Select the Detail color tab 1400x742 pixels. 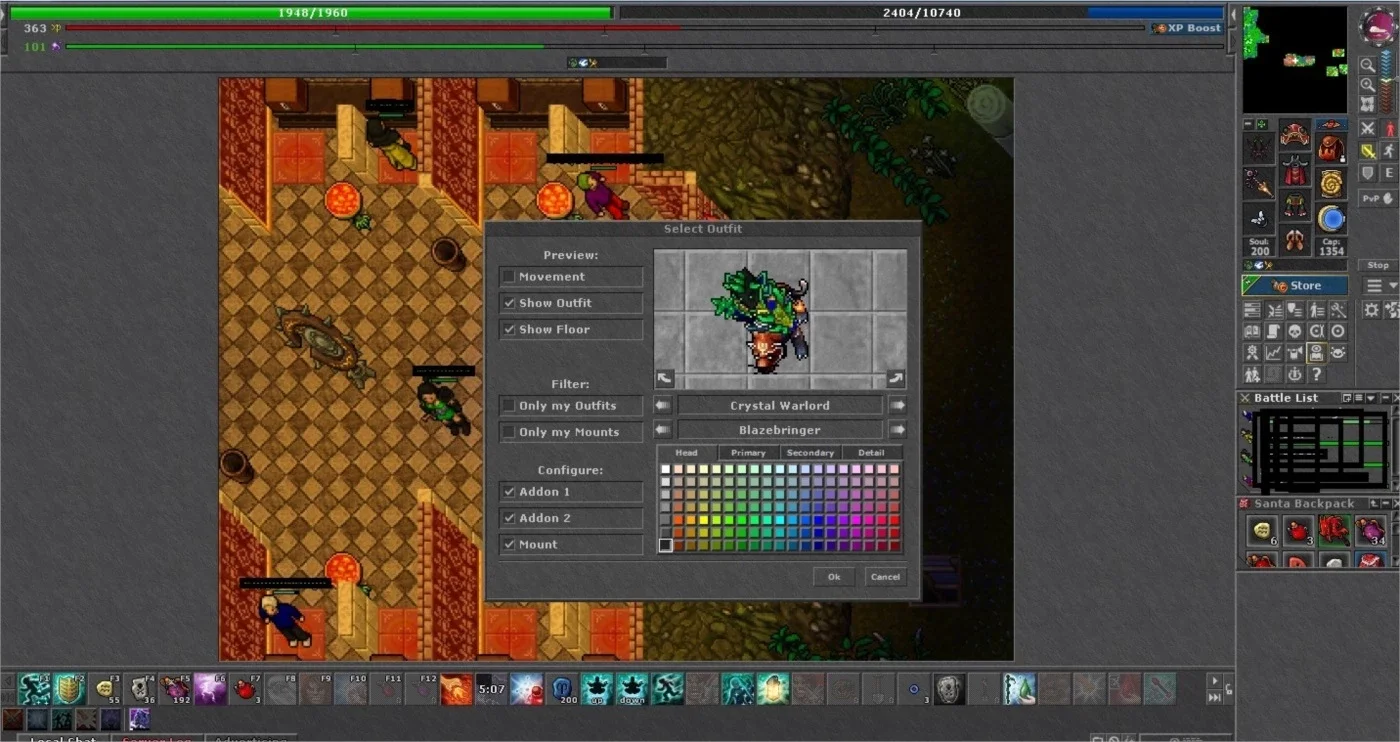pos(871,453)
